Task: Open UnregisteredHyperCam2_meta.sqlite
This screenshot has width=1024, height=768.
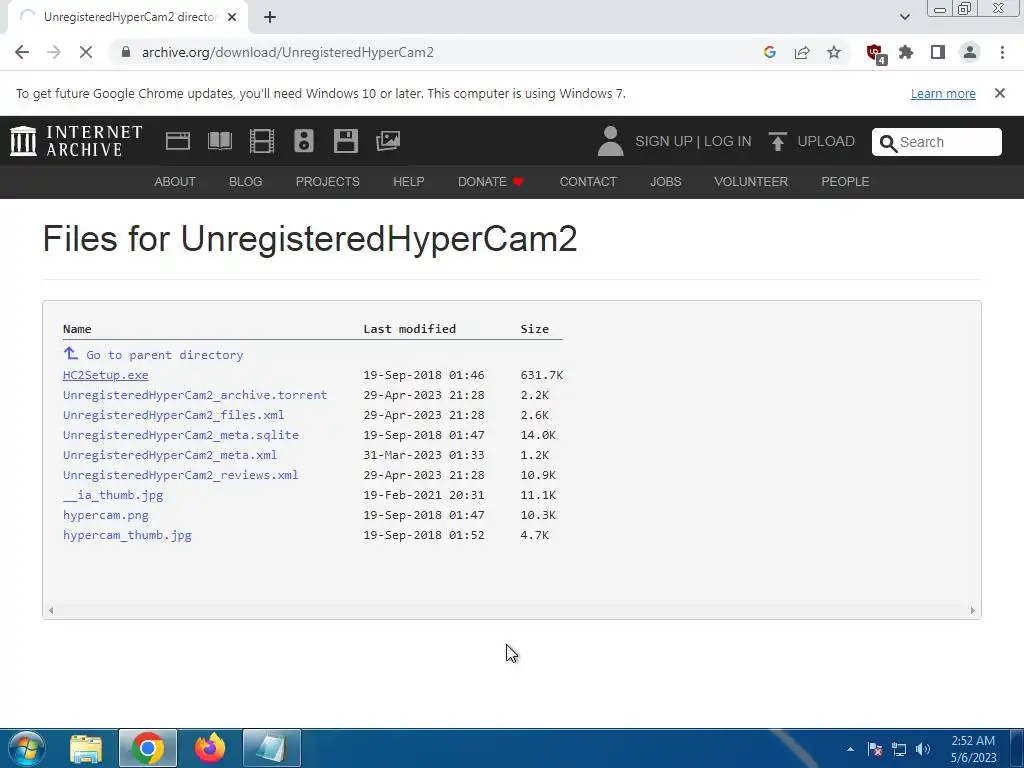Action: (180, 435)
